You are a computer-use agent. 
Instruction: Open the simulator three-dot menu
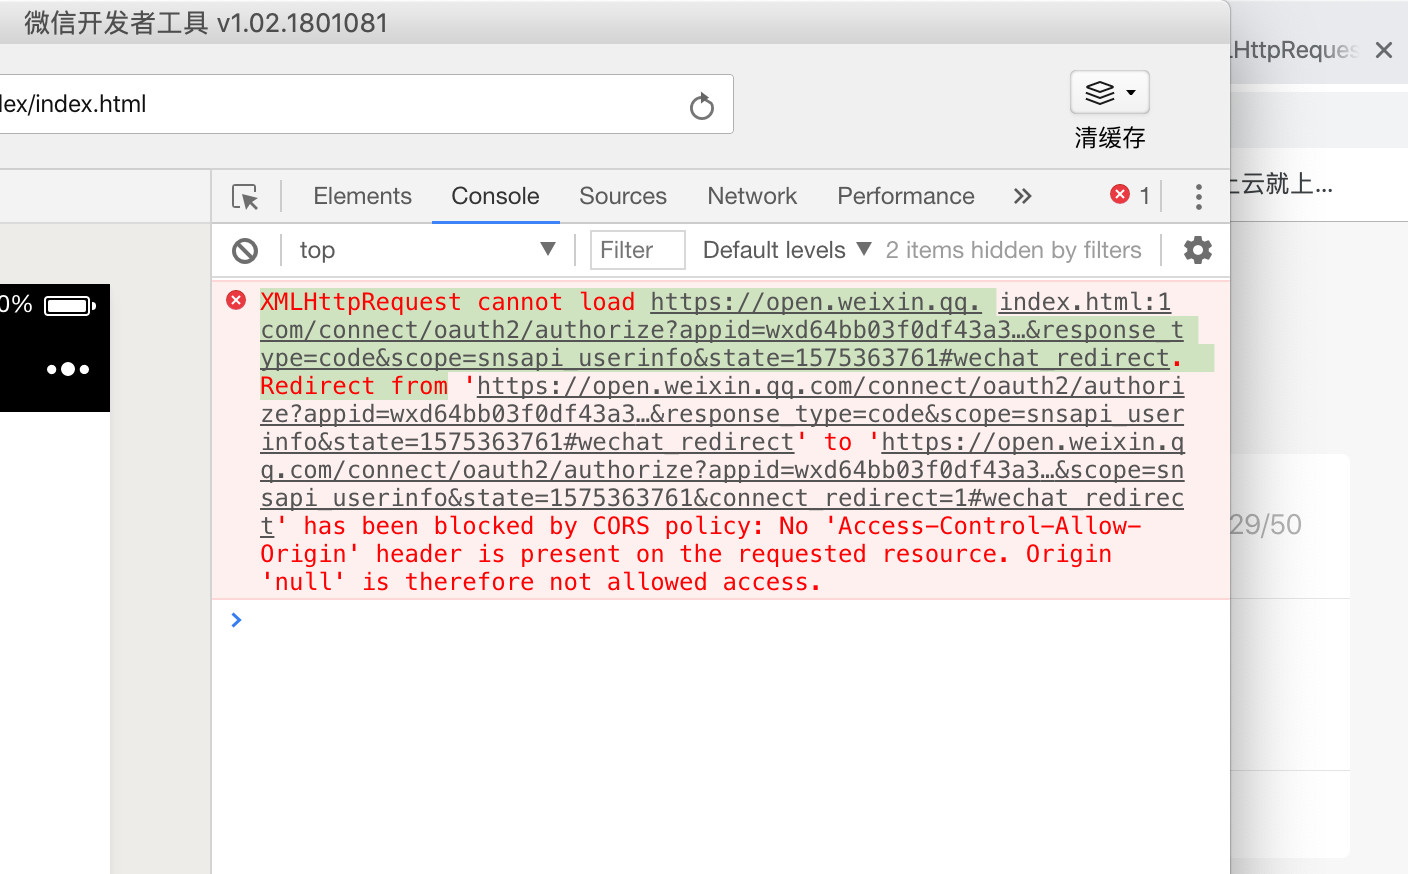[x=68, y=369]
